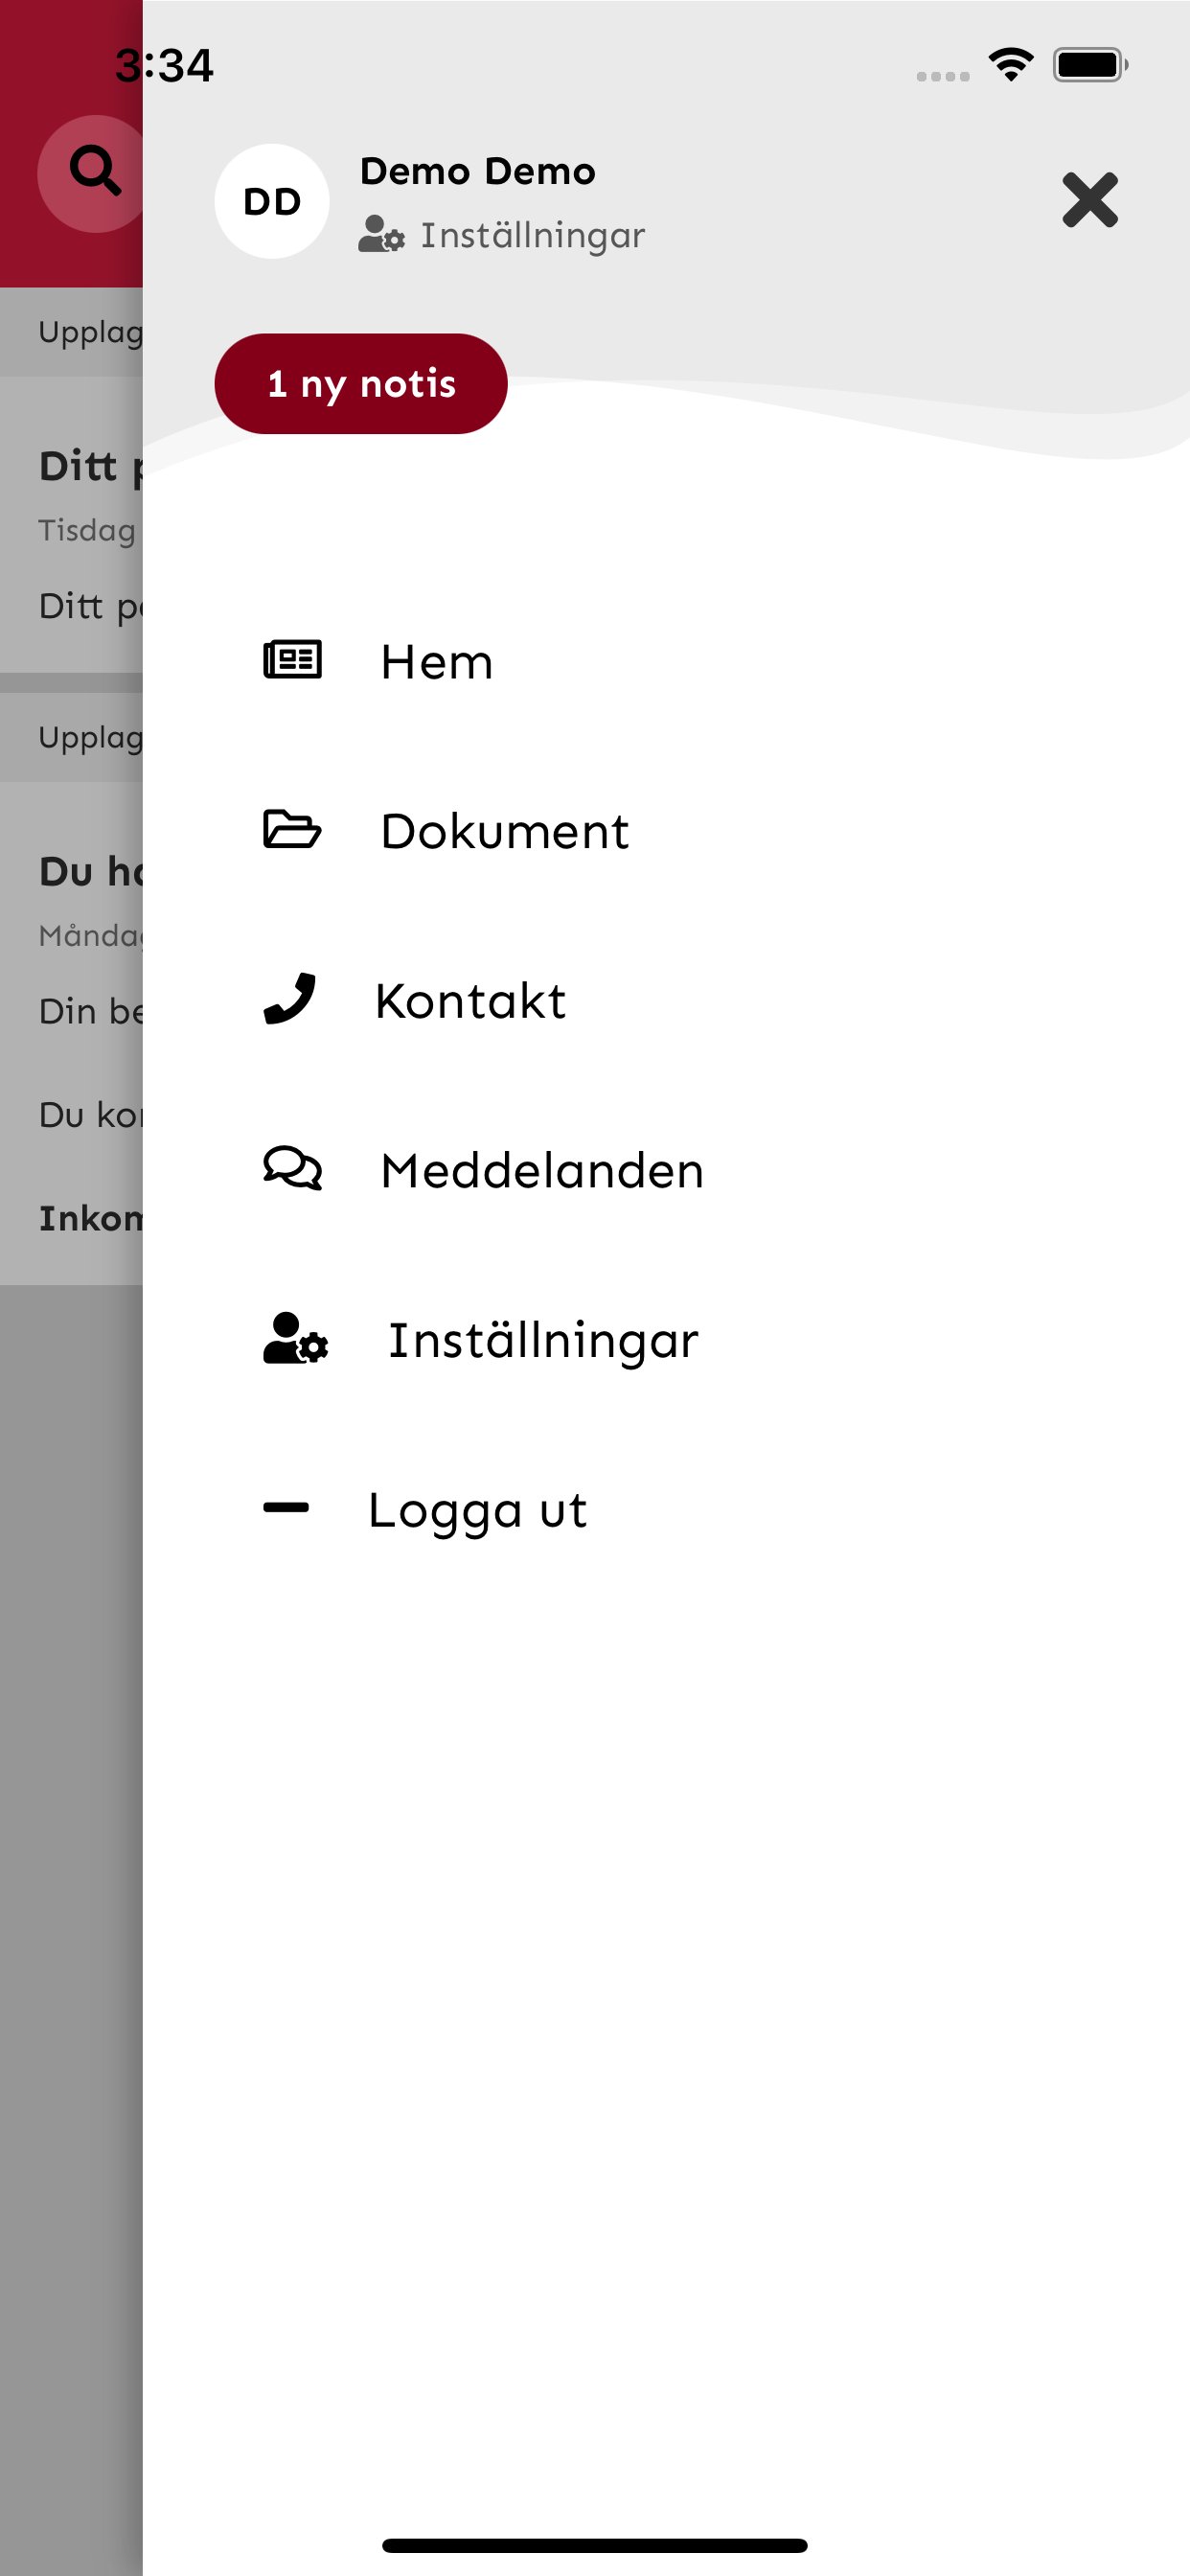Tap the search magnifier icon
This screenshot has width=1190, height=2576.
[94, 172]
